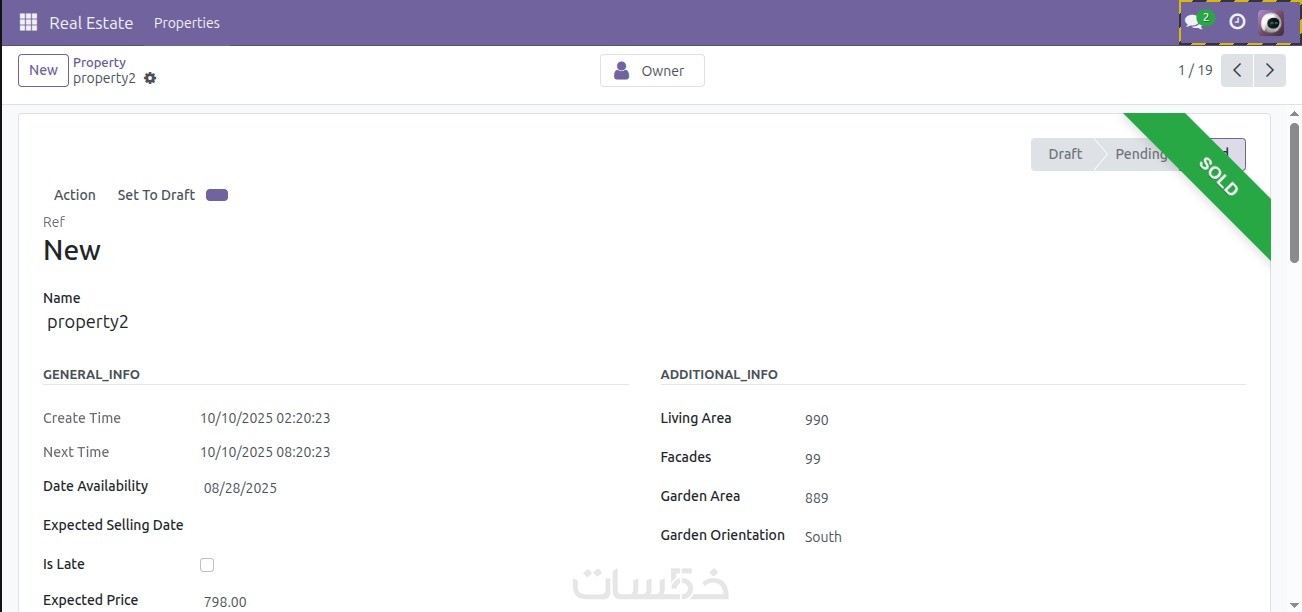Click the GENERAL_INFO section heading
This screenshot has width=1302, height=612.
[x=91, y=375]
